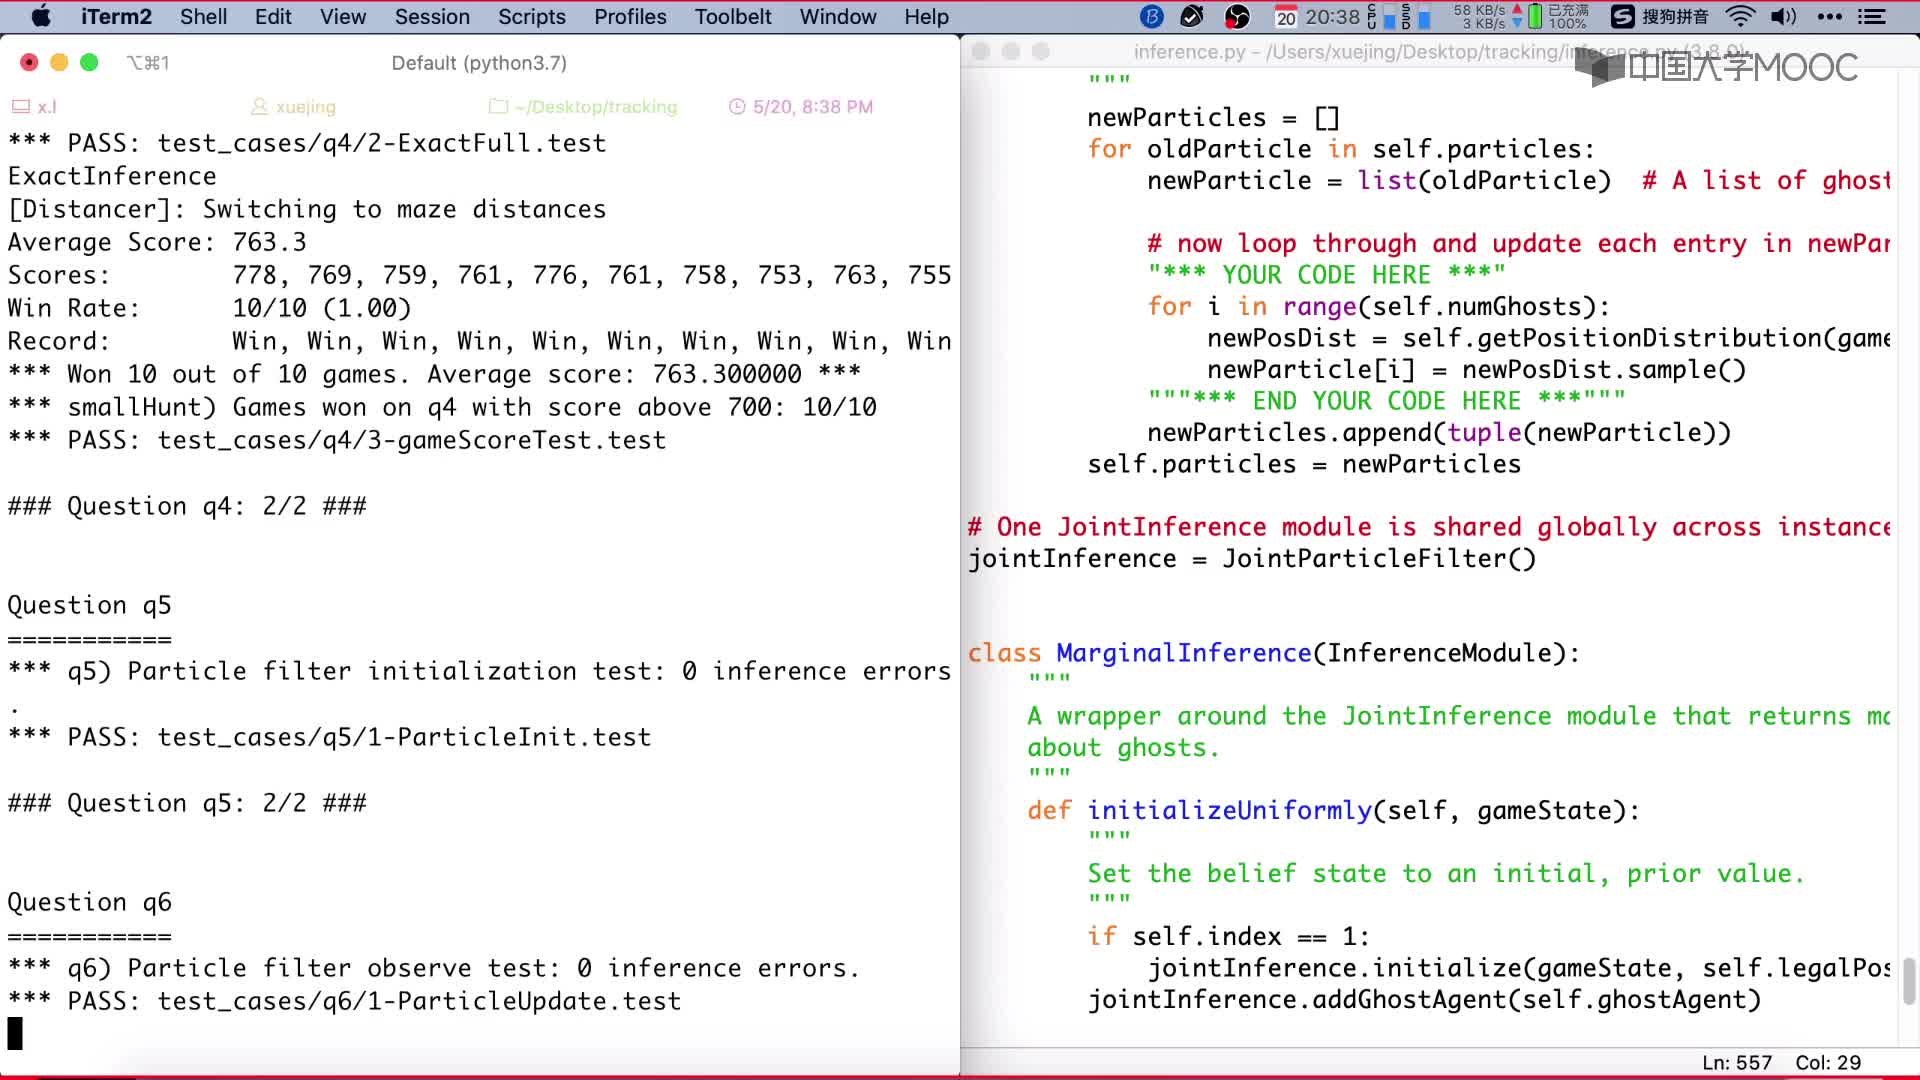The height and width of the screenshot is (1080, 1920).
Task: Open the Wi-Fi status menu
Action: [1741, 16]
